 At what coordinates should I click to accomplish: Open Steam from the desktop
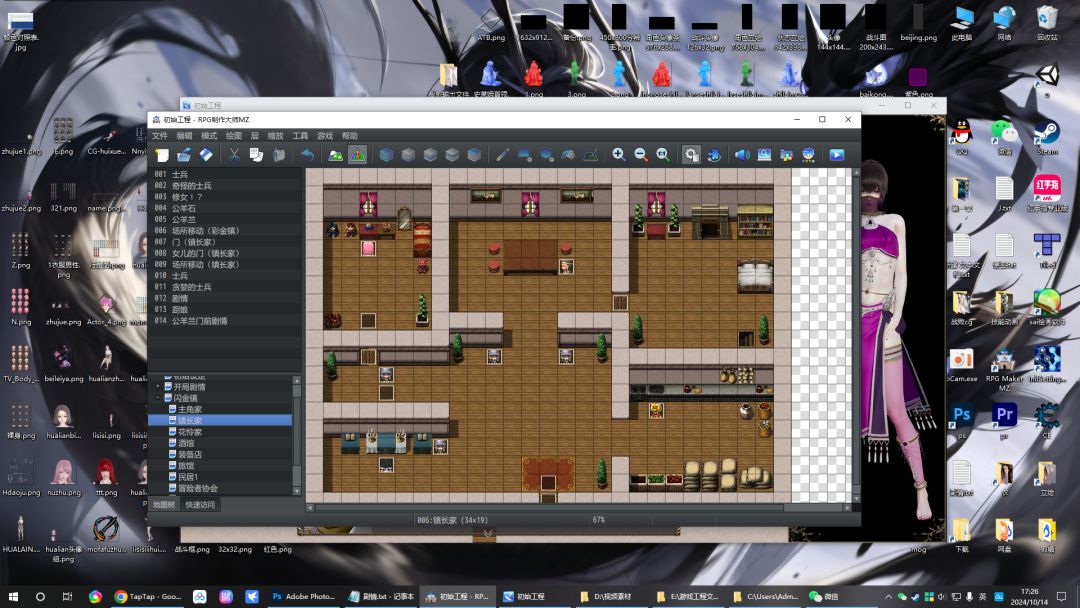pos(1046,136)
